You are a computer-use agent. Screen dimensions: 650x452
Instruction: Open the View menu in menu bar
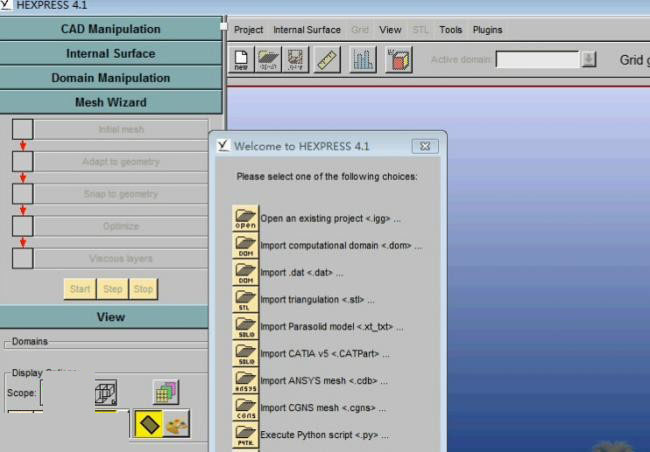(x=390, y=30)
